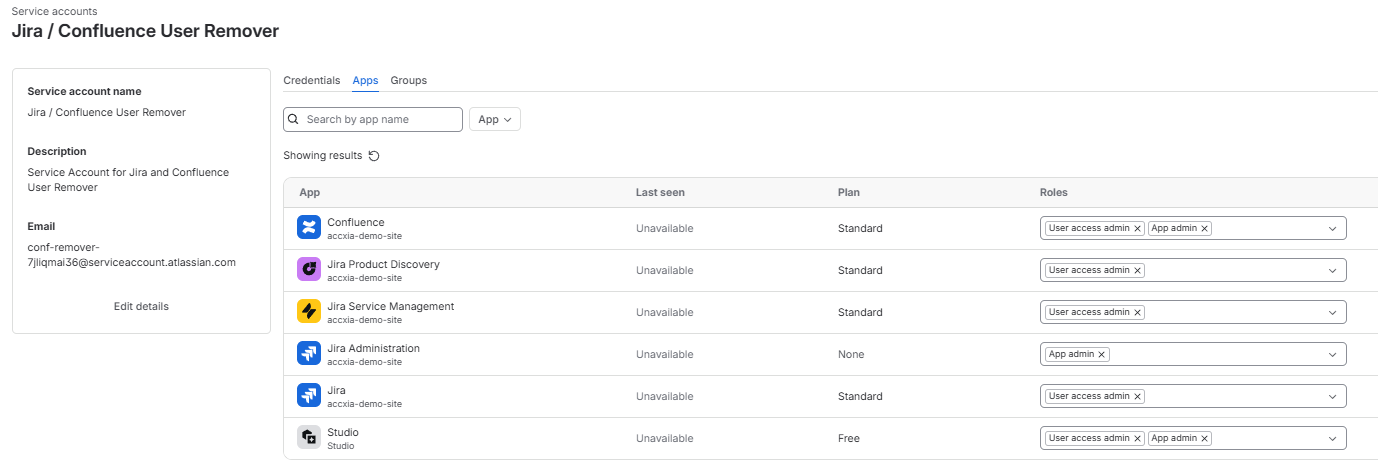Expand the Jira Service Management roles chevron
This screenshot has height=466, width=1378.
click(x=1332, y=312)
